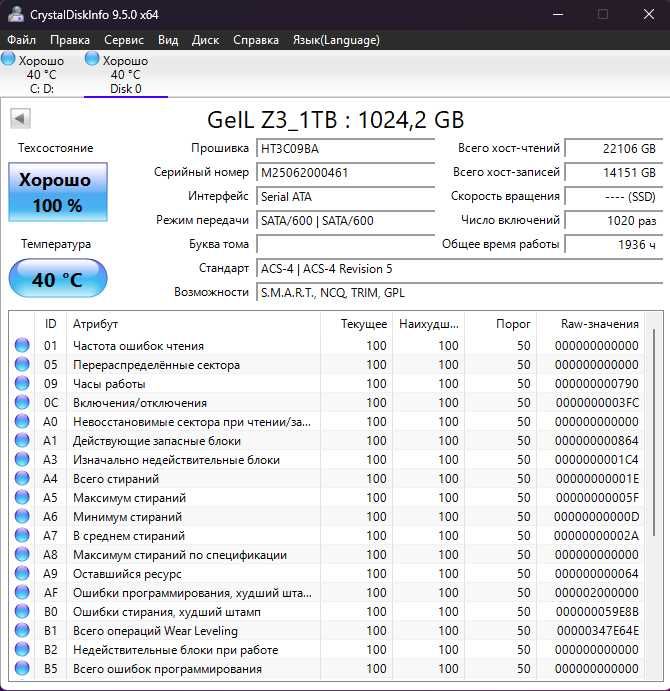670x691 pixels.
Task: Click the blue status orb of Disk 0
Action: (x=92, y=59)
